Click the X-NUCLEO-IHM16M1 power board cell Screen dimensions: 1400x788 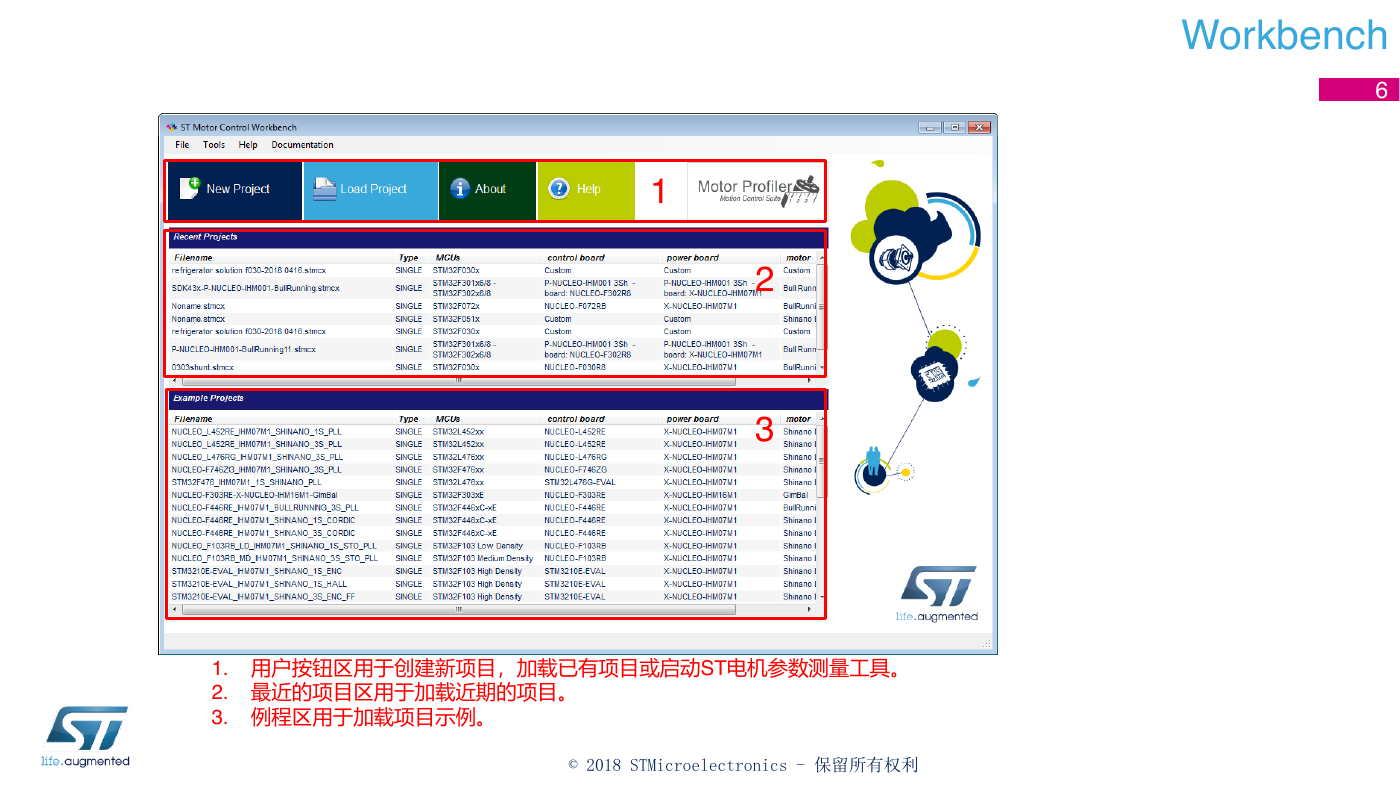point(700,495)
